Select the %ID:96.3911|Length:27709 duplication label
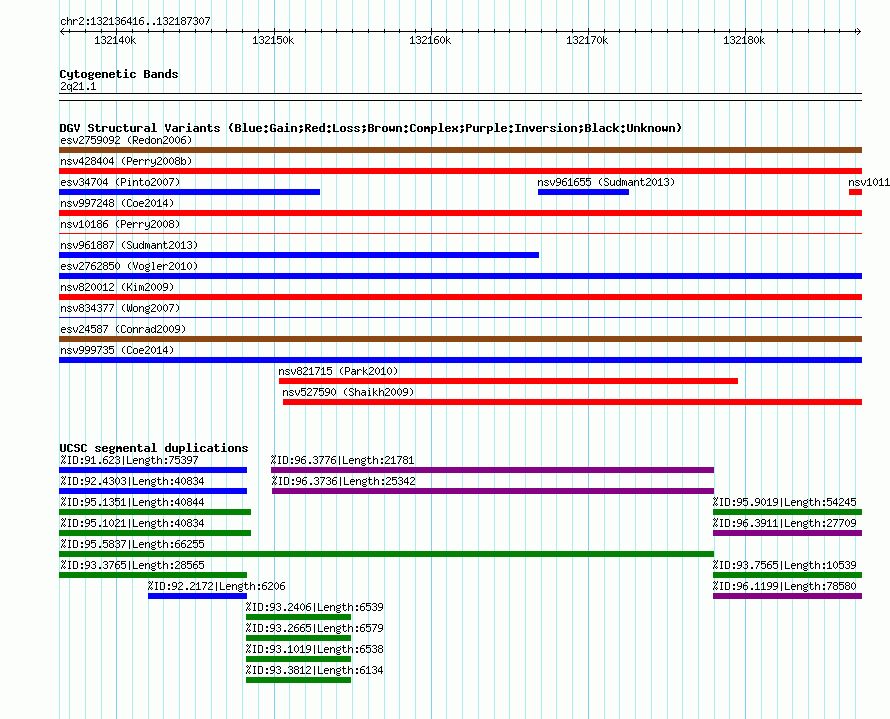 [784, 523]
